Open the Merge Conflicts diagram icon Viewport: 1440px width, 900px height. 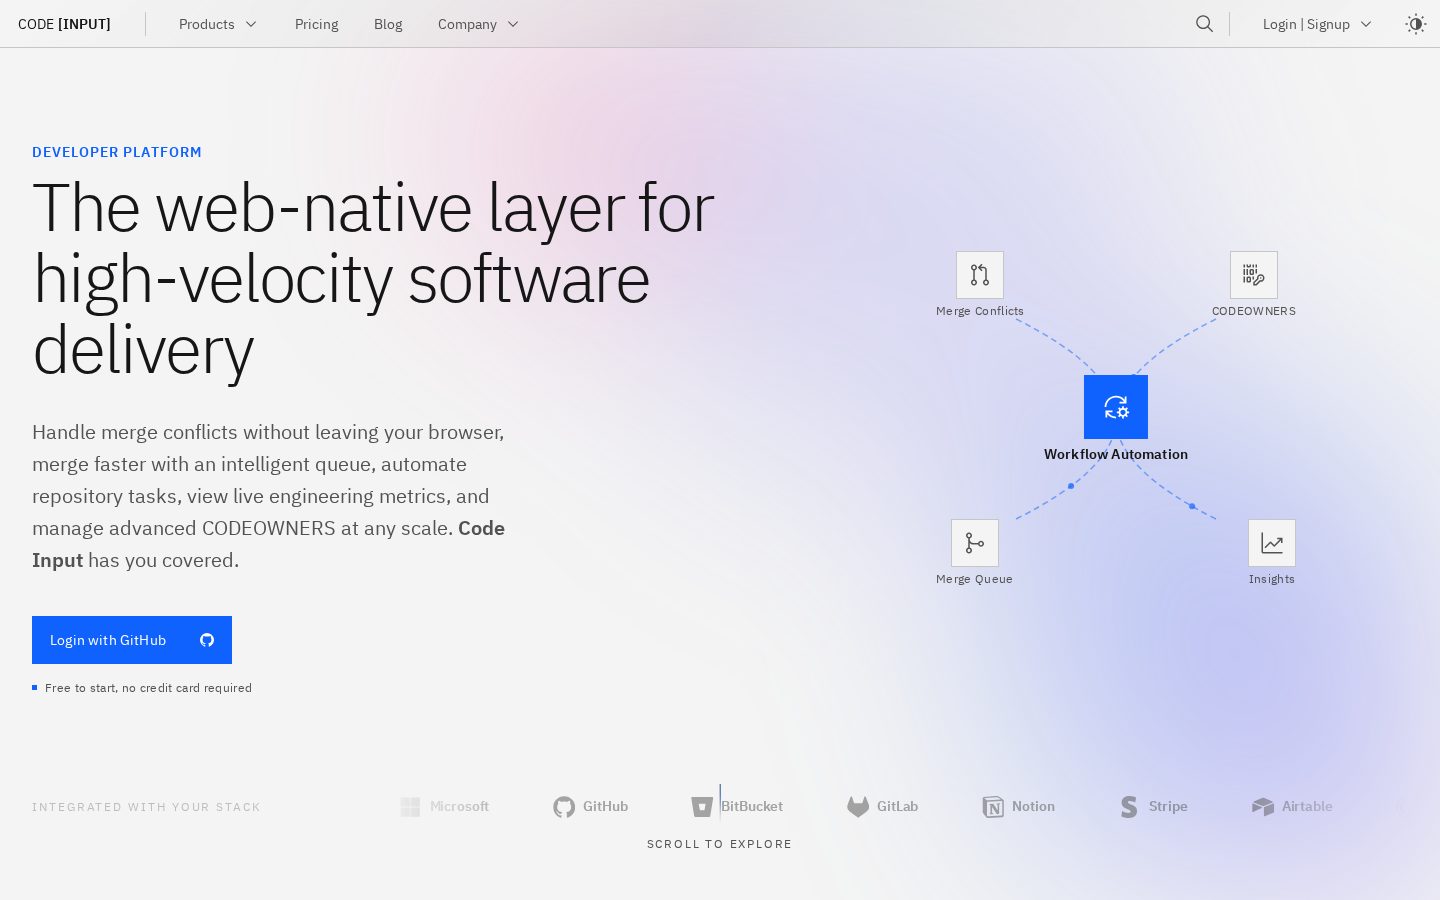[x=980, y=275]
